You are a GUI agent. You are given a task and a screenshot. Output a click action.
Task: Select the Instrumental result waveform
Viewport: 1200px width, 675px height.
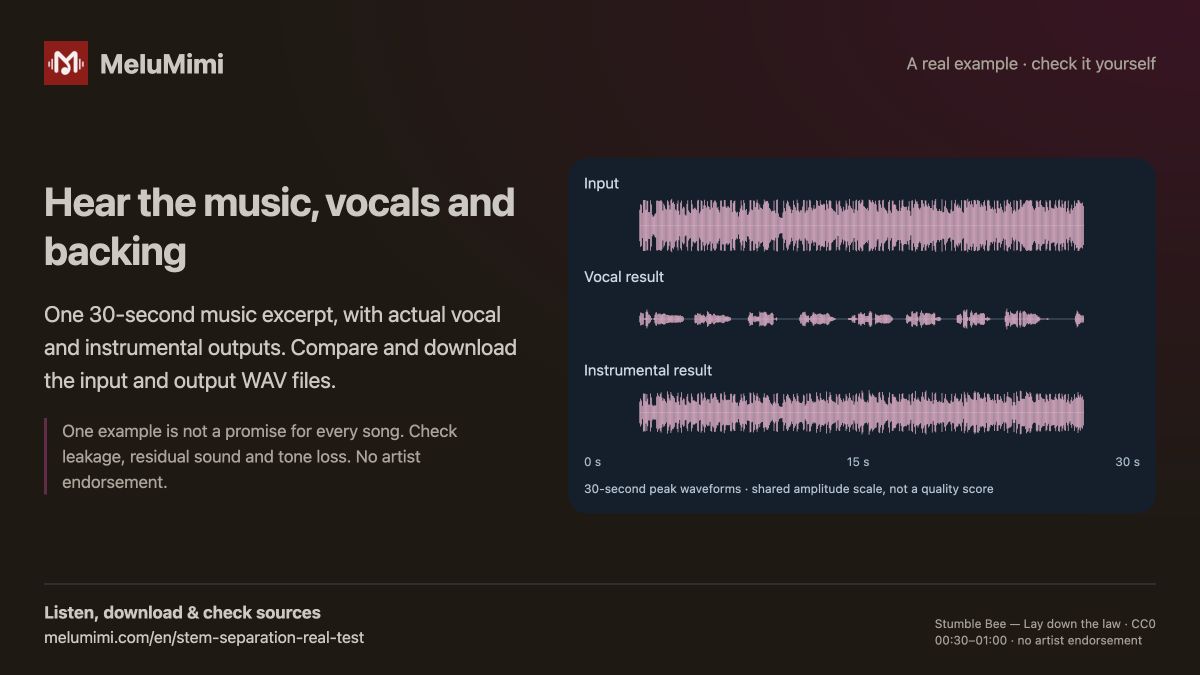(861, 412)
